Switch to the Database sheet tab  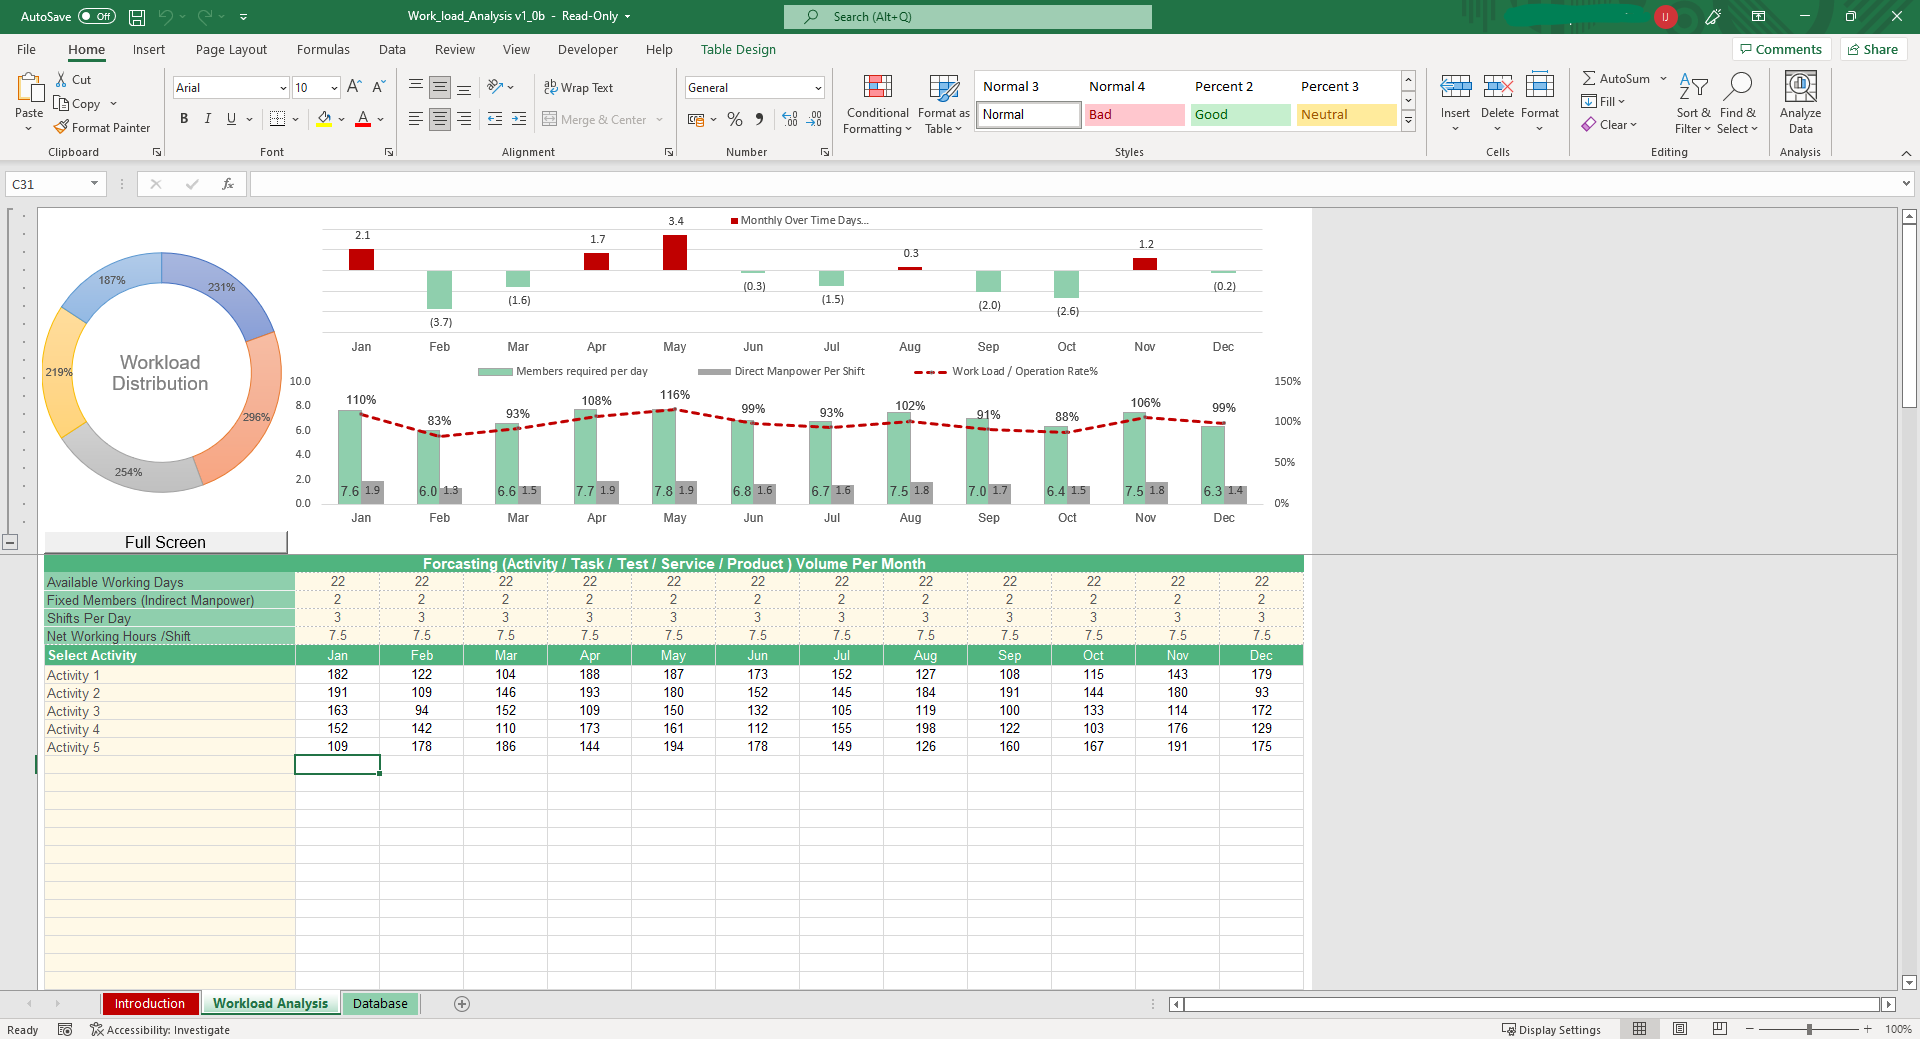point(380,1004)
